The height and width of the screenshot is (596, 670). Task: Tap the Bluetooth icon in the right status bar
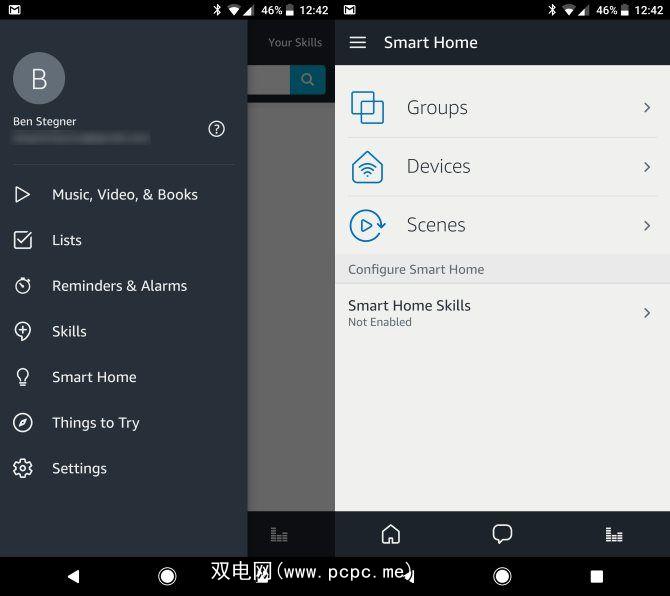coord(552,10)
